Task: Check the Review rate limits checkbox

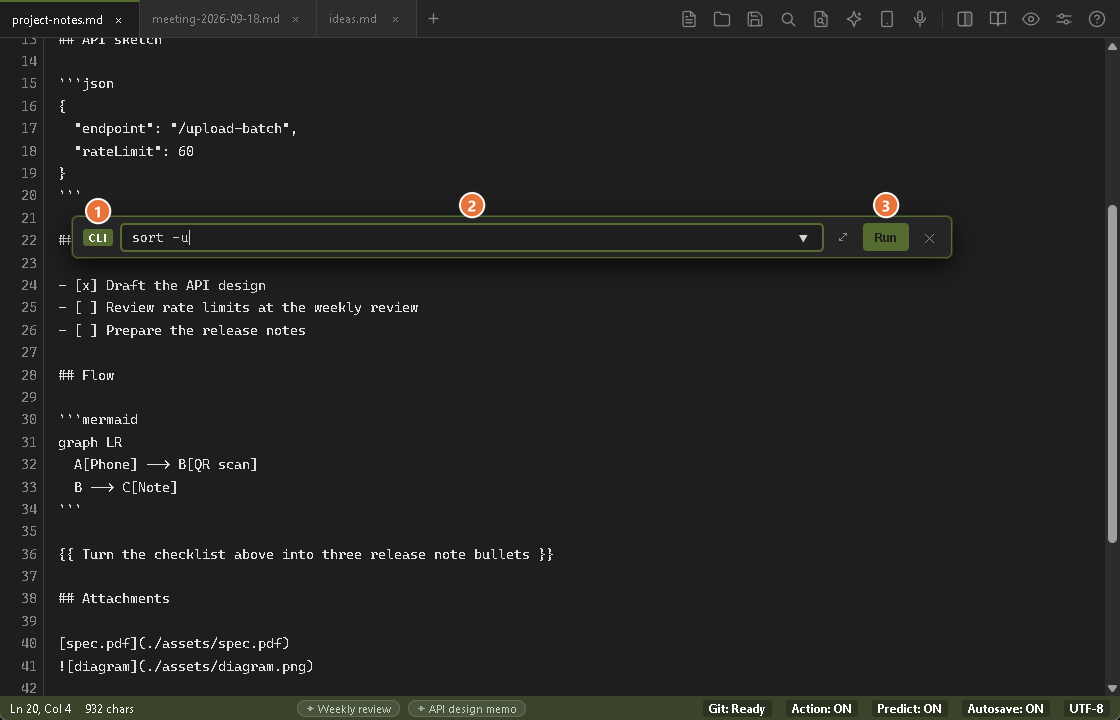Action: pos(86,307)
